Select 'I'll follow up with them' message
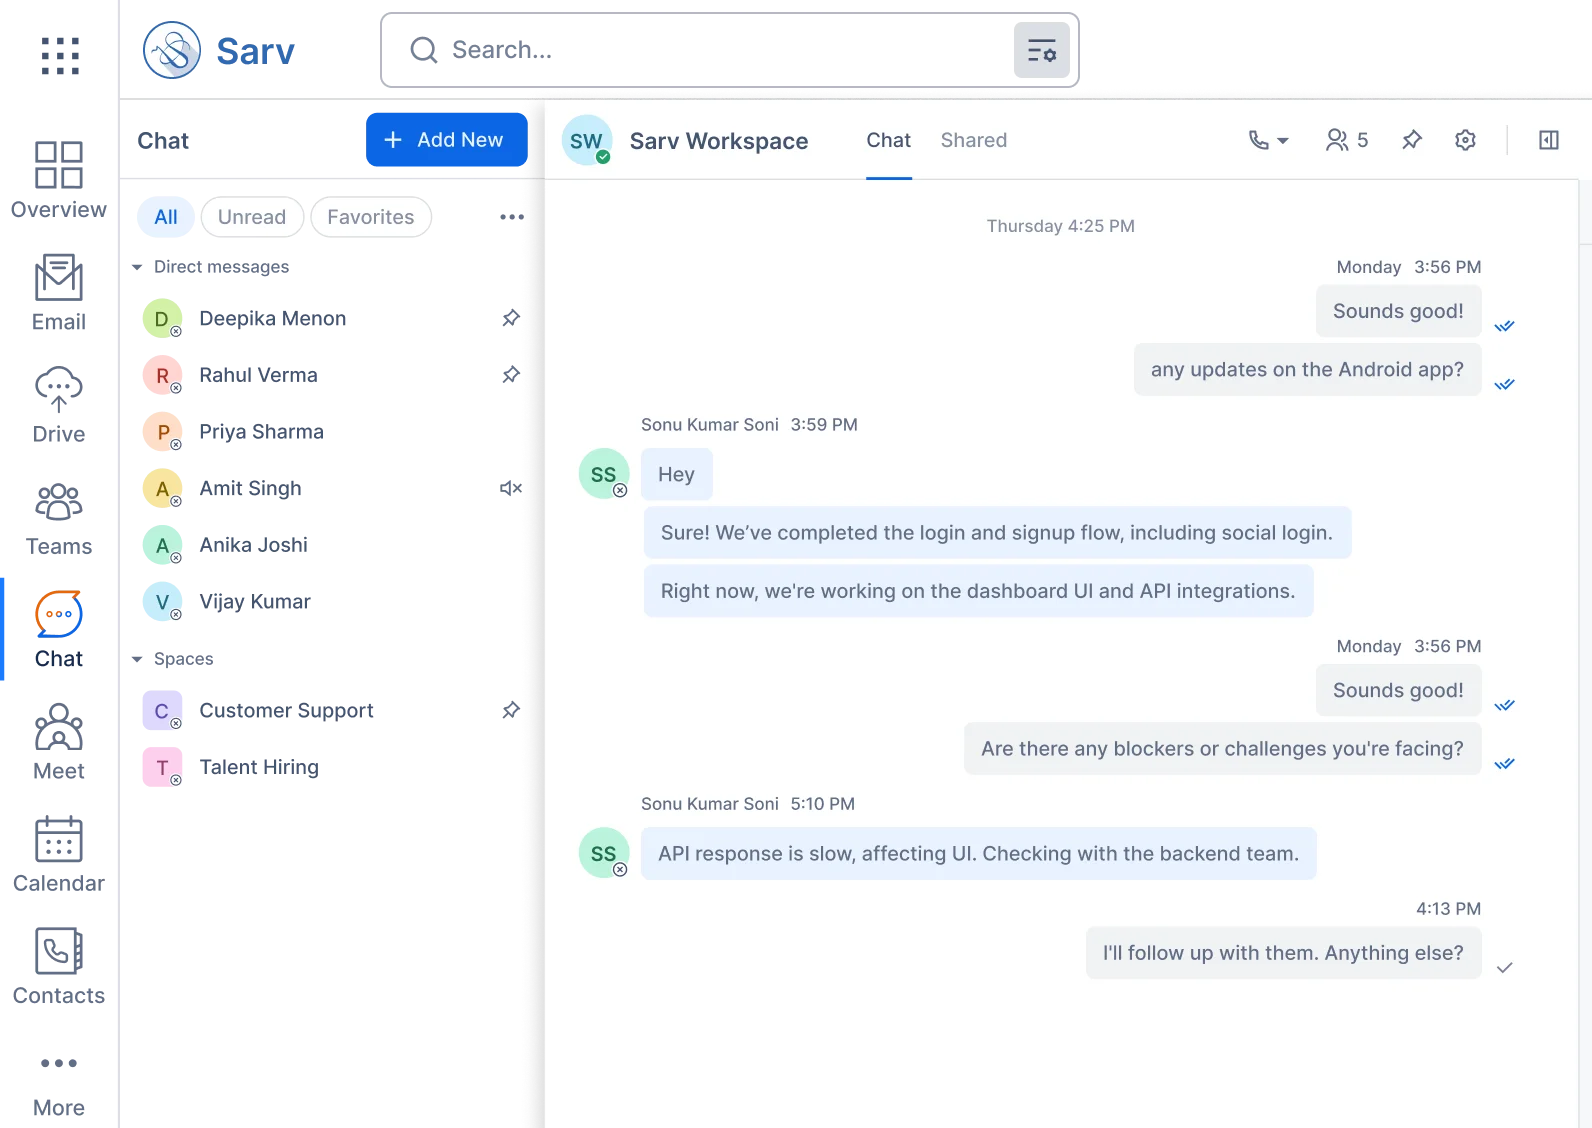Image resolution: width=1592 pixels, height=1128 pixels. coord(1283,953)
